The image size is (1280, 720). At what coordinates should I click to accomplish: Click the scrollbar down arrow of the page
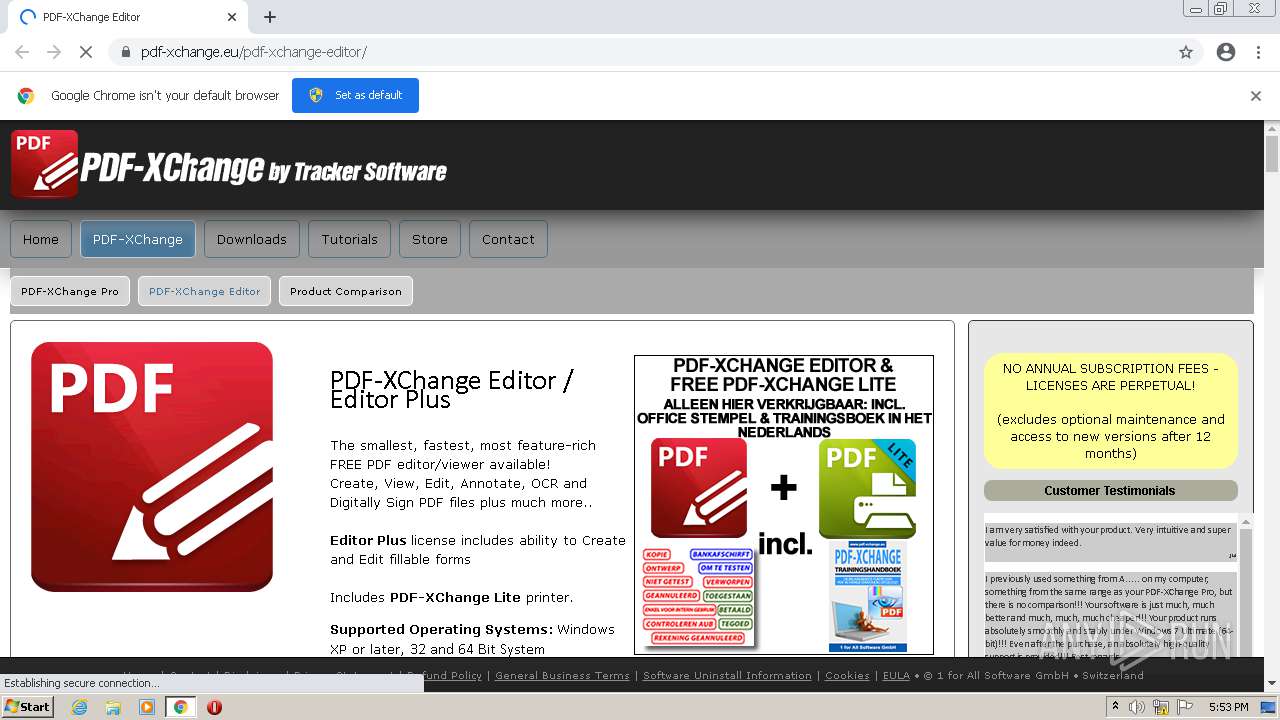[x=1272, y=683]
